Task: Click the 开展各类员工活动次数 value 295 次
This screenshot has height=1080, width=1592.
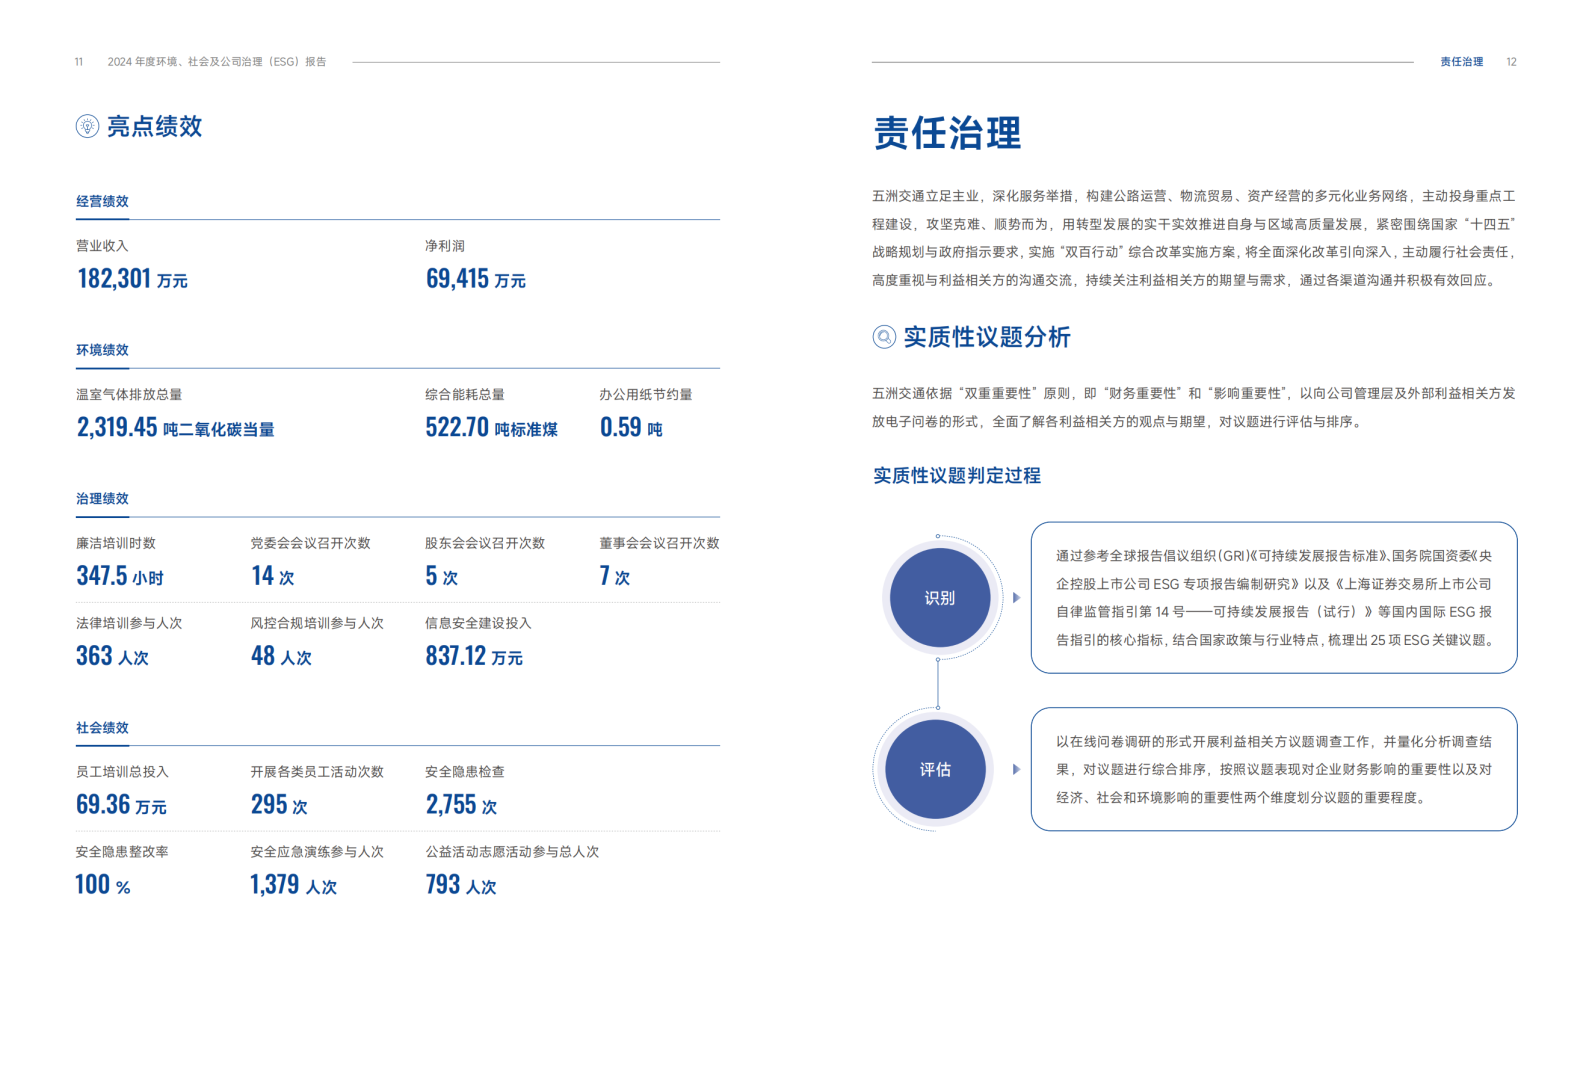Action: 279,805
